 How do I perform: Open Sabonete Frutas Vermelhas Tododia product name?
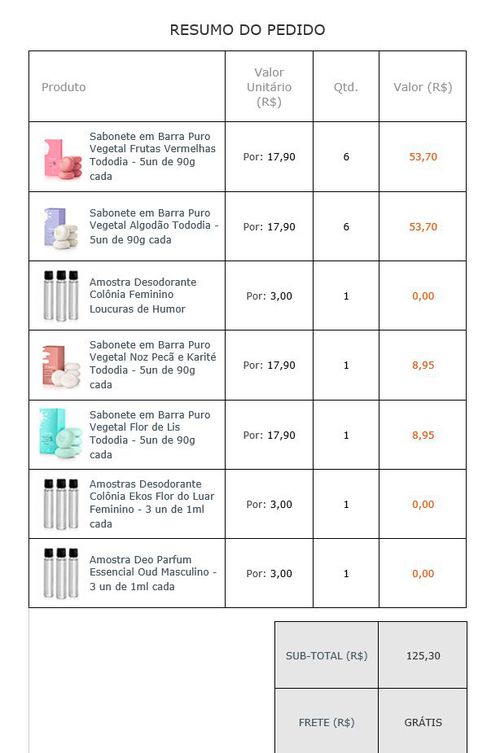coord(152,156)
